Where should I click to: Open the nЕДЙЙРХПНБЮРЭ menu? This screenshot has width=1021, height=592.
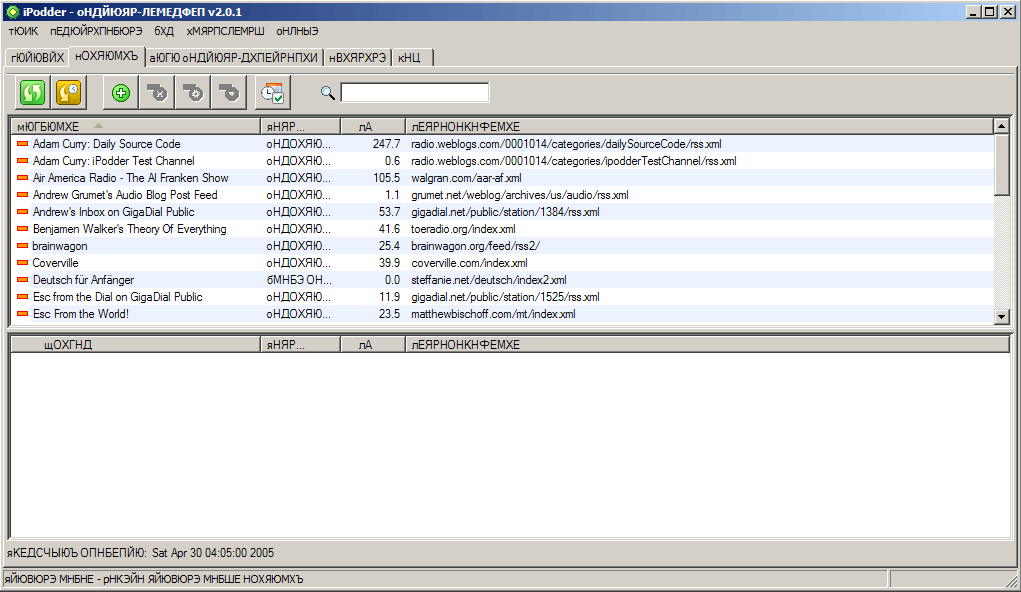click(96, 31)
